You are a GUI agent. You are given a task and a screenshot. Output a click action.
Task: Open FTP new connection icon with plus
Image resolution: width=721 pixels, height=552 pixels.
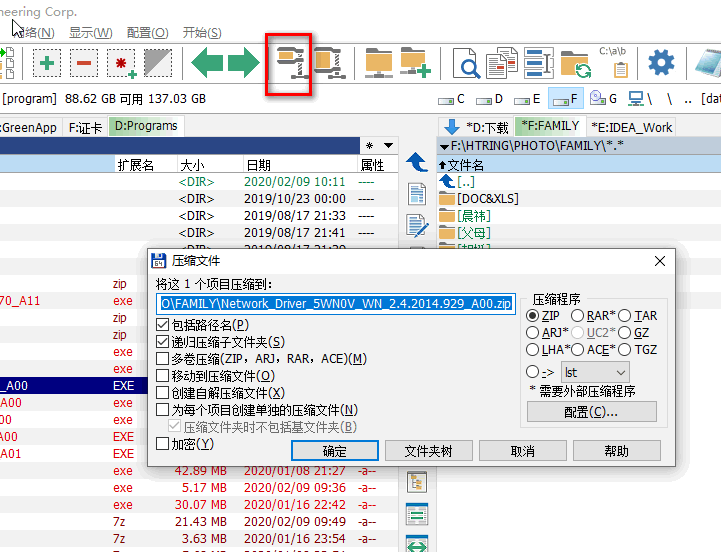tap(415, 63)
